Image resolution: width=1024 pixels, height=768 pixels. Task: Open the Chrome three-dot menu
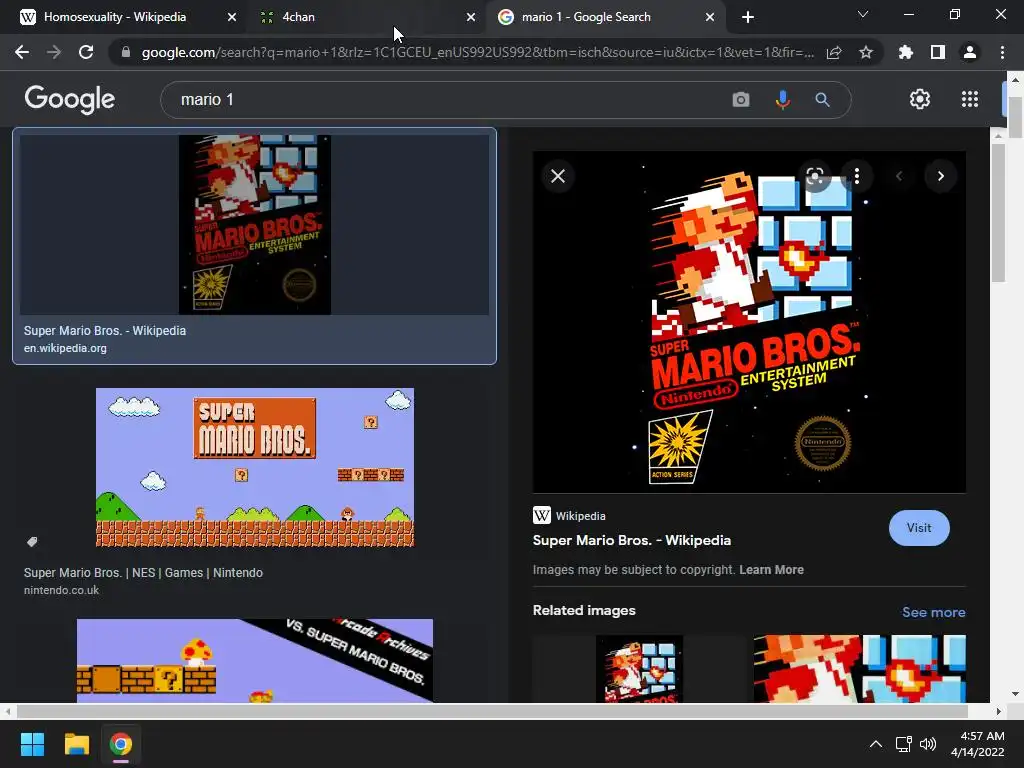click(x=1002, y=52)
